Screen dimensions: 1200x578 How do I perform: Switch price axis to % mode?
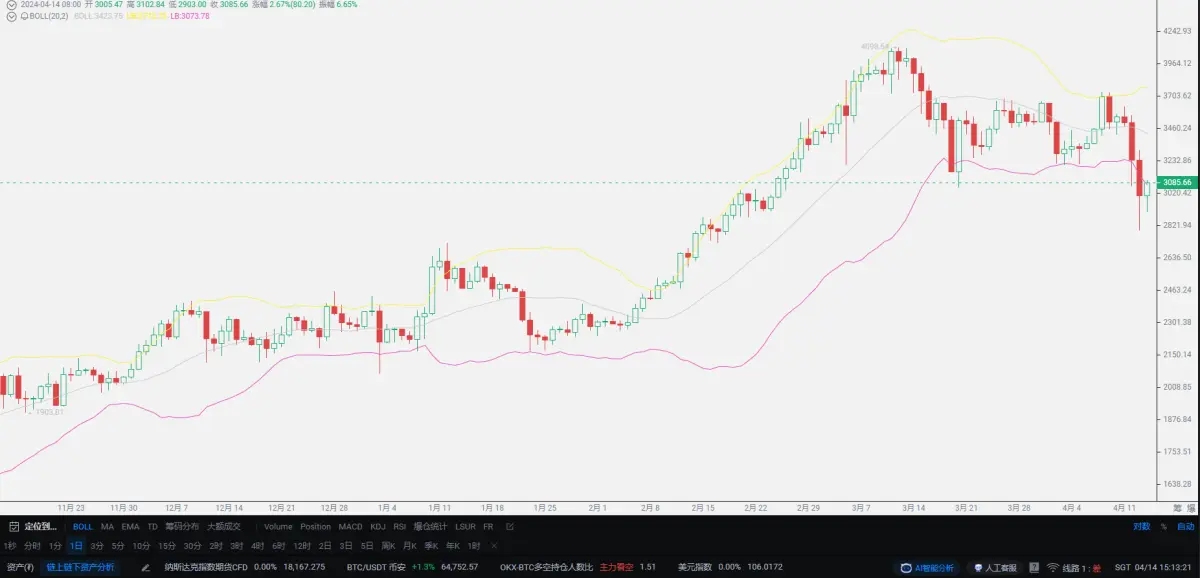(1163, 526)
